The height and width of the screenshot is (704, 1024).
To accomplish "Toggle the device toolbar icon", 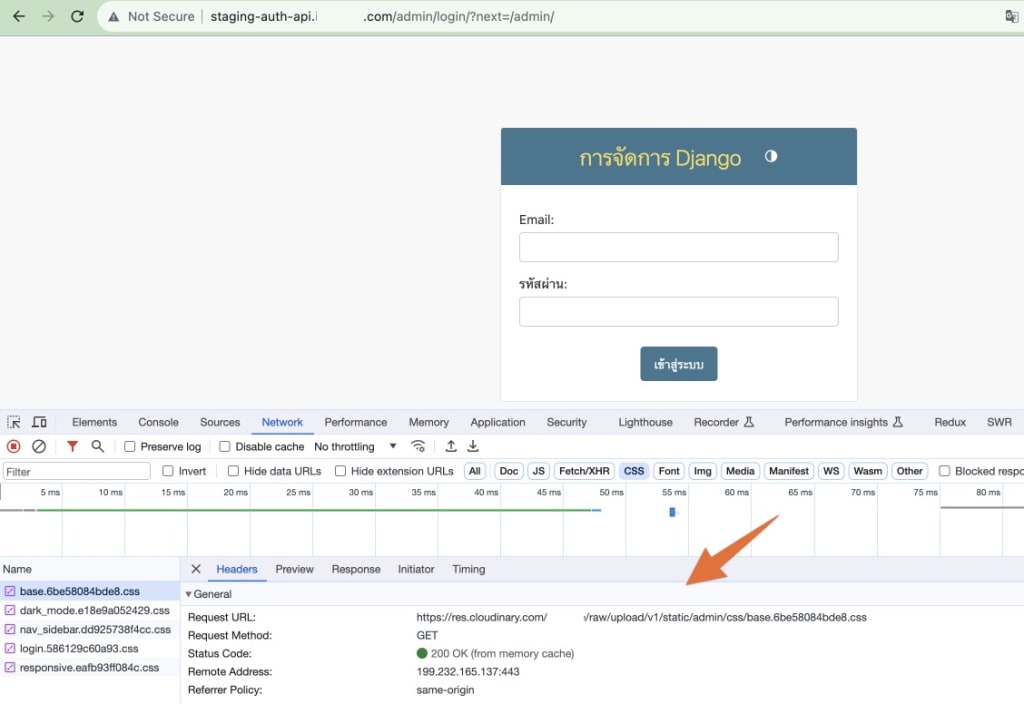I will 39,422.
